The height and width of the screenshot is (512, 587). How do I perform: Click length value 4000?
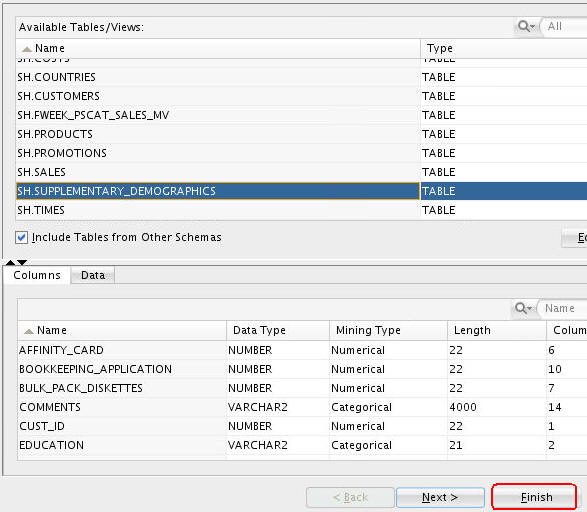(463, 408)
